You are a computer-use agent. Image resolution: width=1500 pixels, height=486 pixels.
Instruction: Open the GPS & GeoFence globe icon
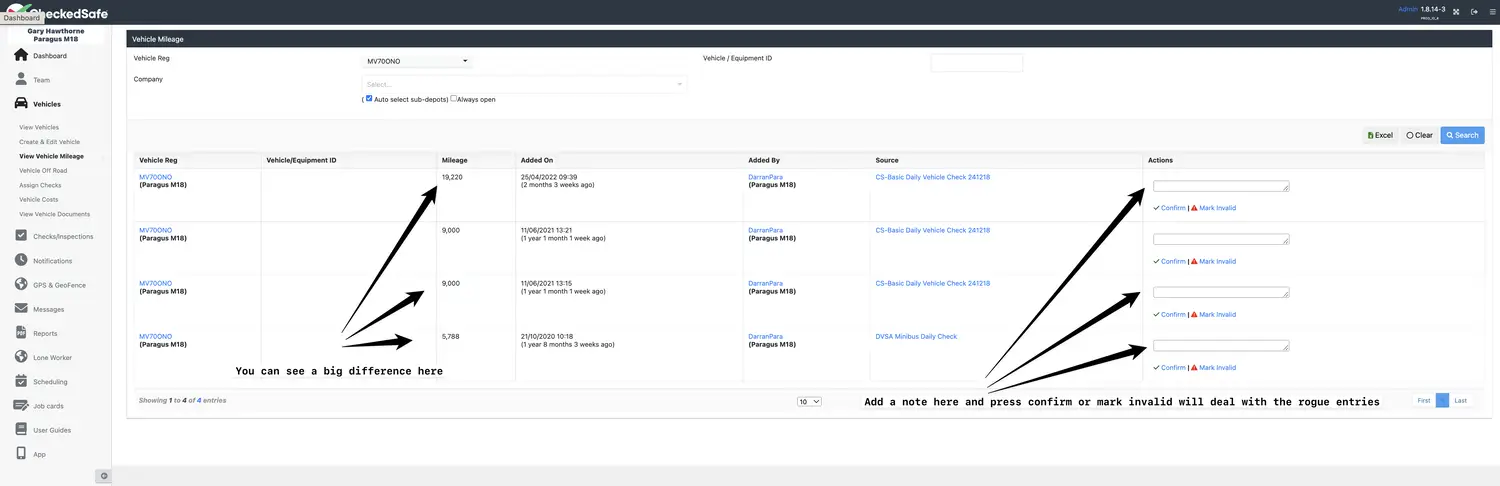click(x=21, y=285)
